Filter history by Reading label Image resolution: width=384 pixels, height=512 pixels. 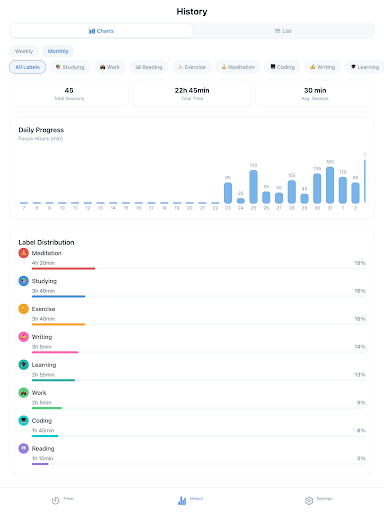(x=149, y=67)
